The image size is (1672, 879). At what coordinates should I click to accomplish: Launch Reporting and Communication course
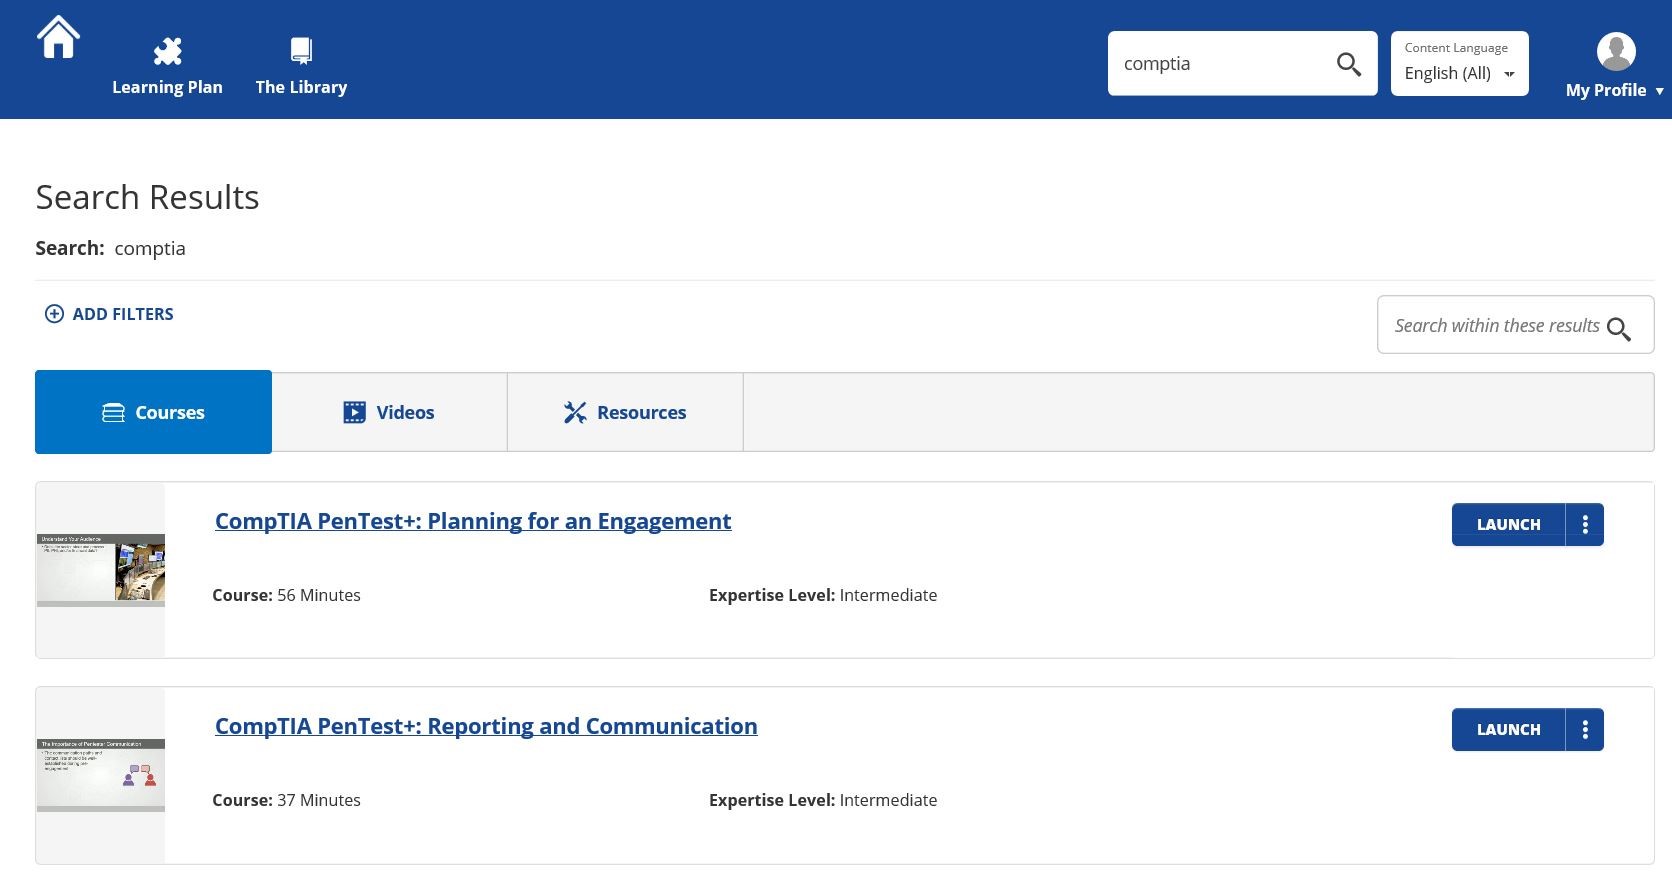(x=1508, y=730)
